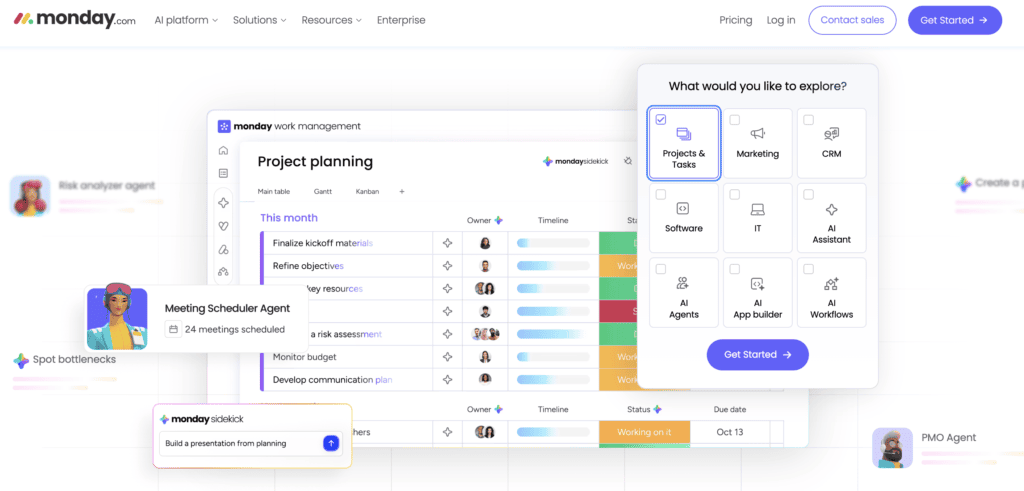Click Get Started in the top navigation
Screen dimensions: 1024x491
[x=955, y=20]
